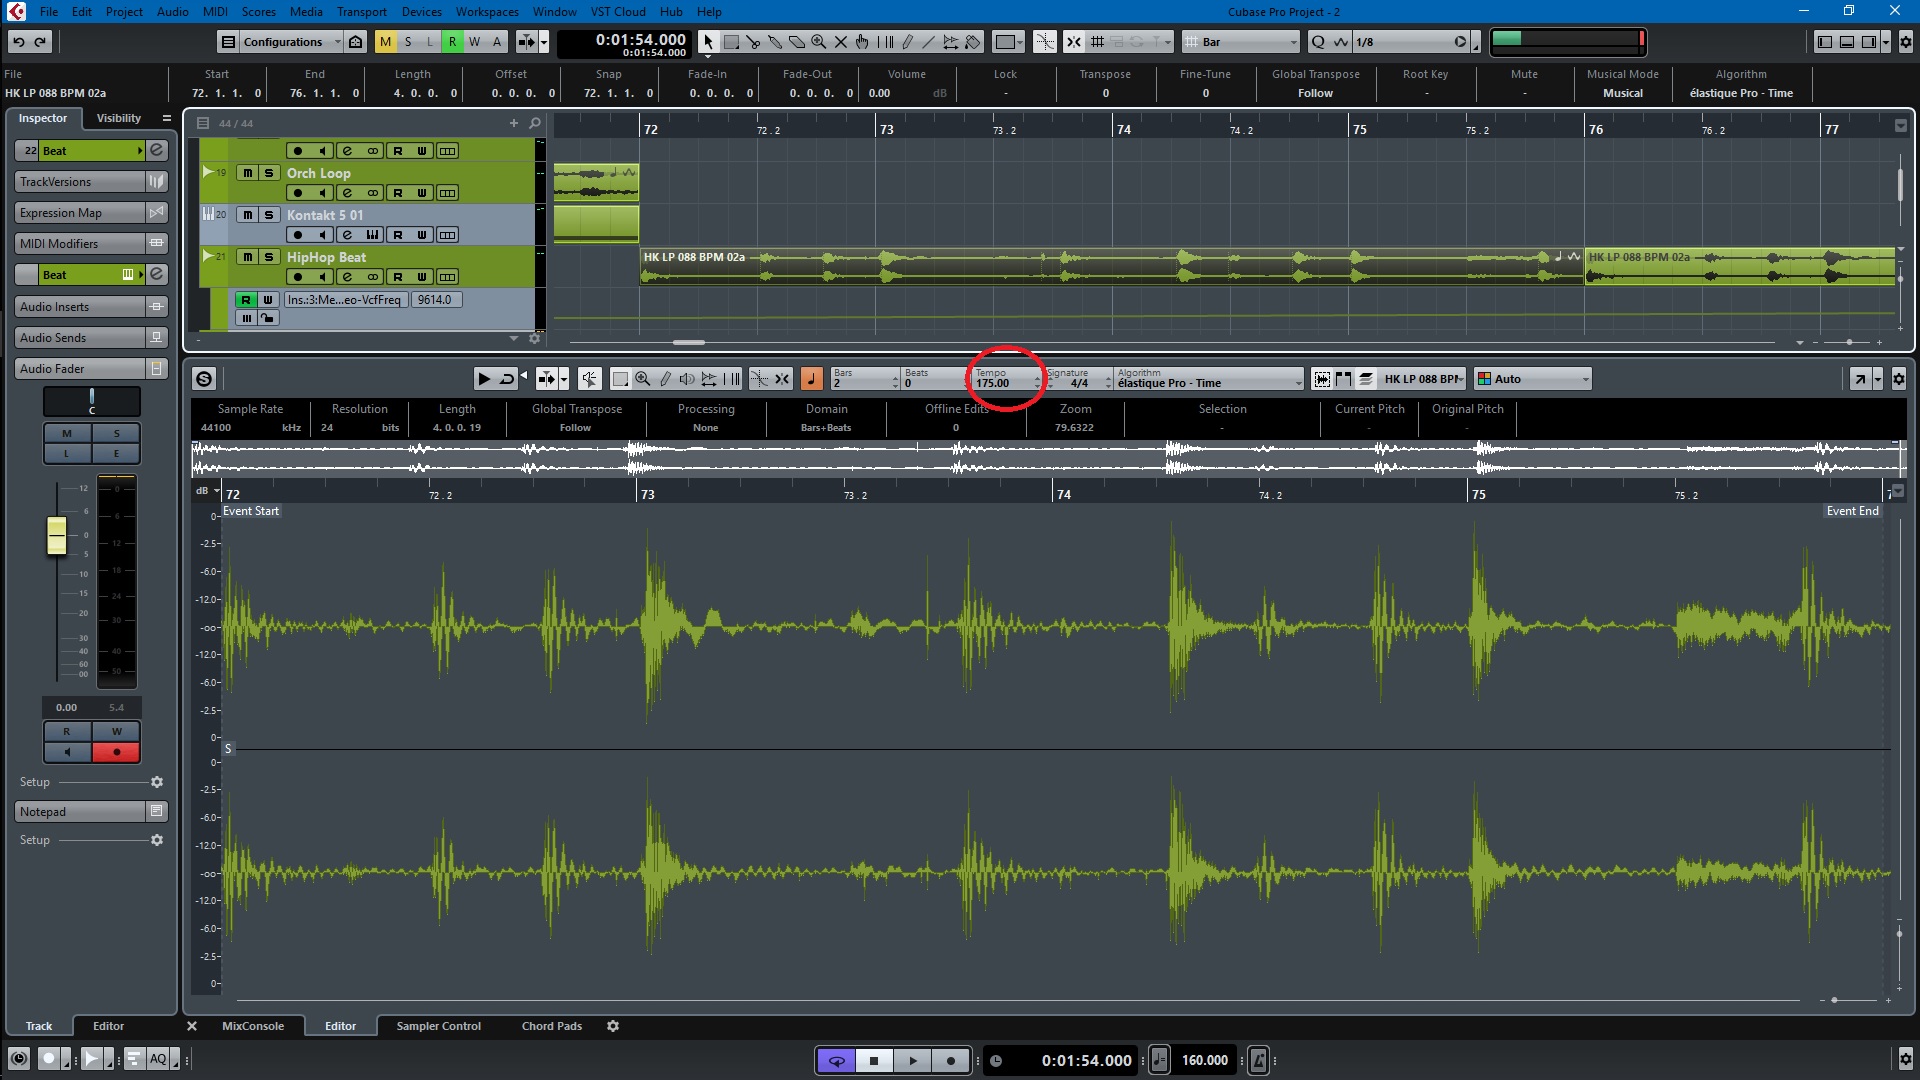Image resolution: width=1920 pixels, height=1080 pixels.
Task: Select the Glue tool in toolbar
Action: pos(775,42)
